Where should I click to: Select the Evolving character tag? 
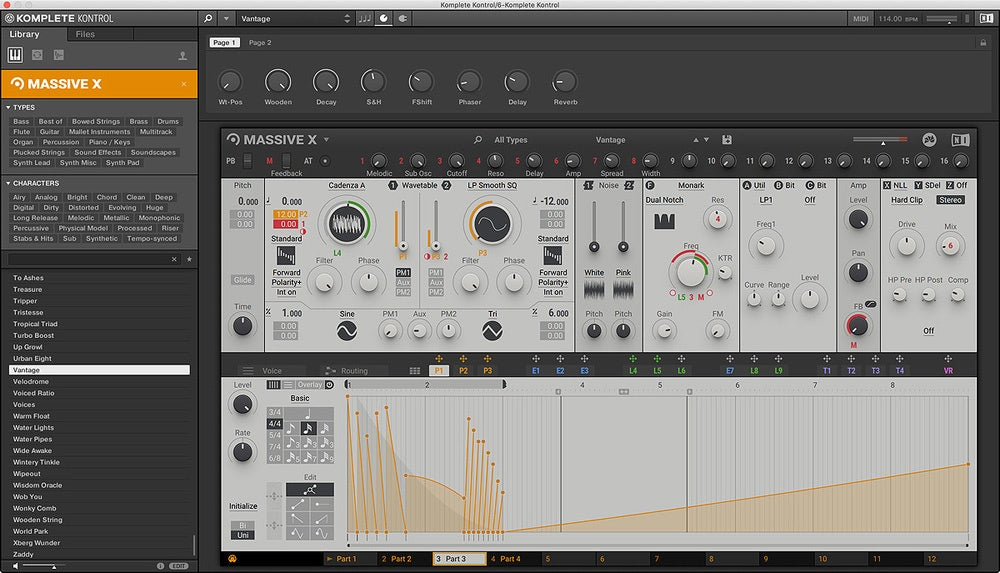[x=122, y=207]
